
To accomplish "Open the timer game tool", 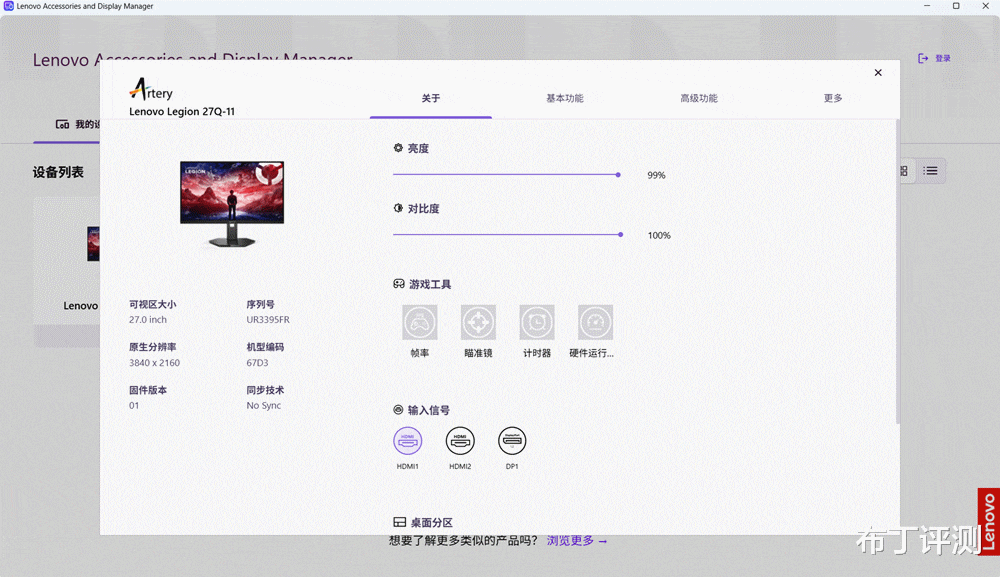I will [536, 323].
